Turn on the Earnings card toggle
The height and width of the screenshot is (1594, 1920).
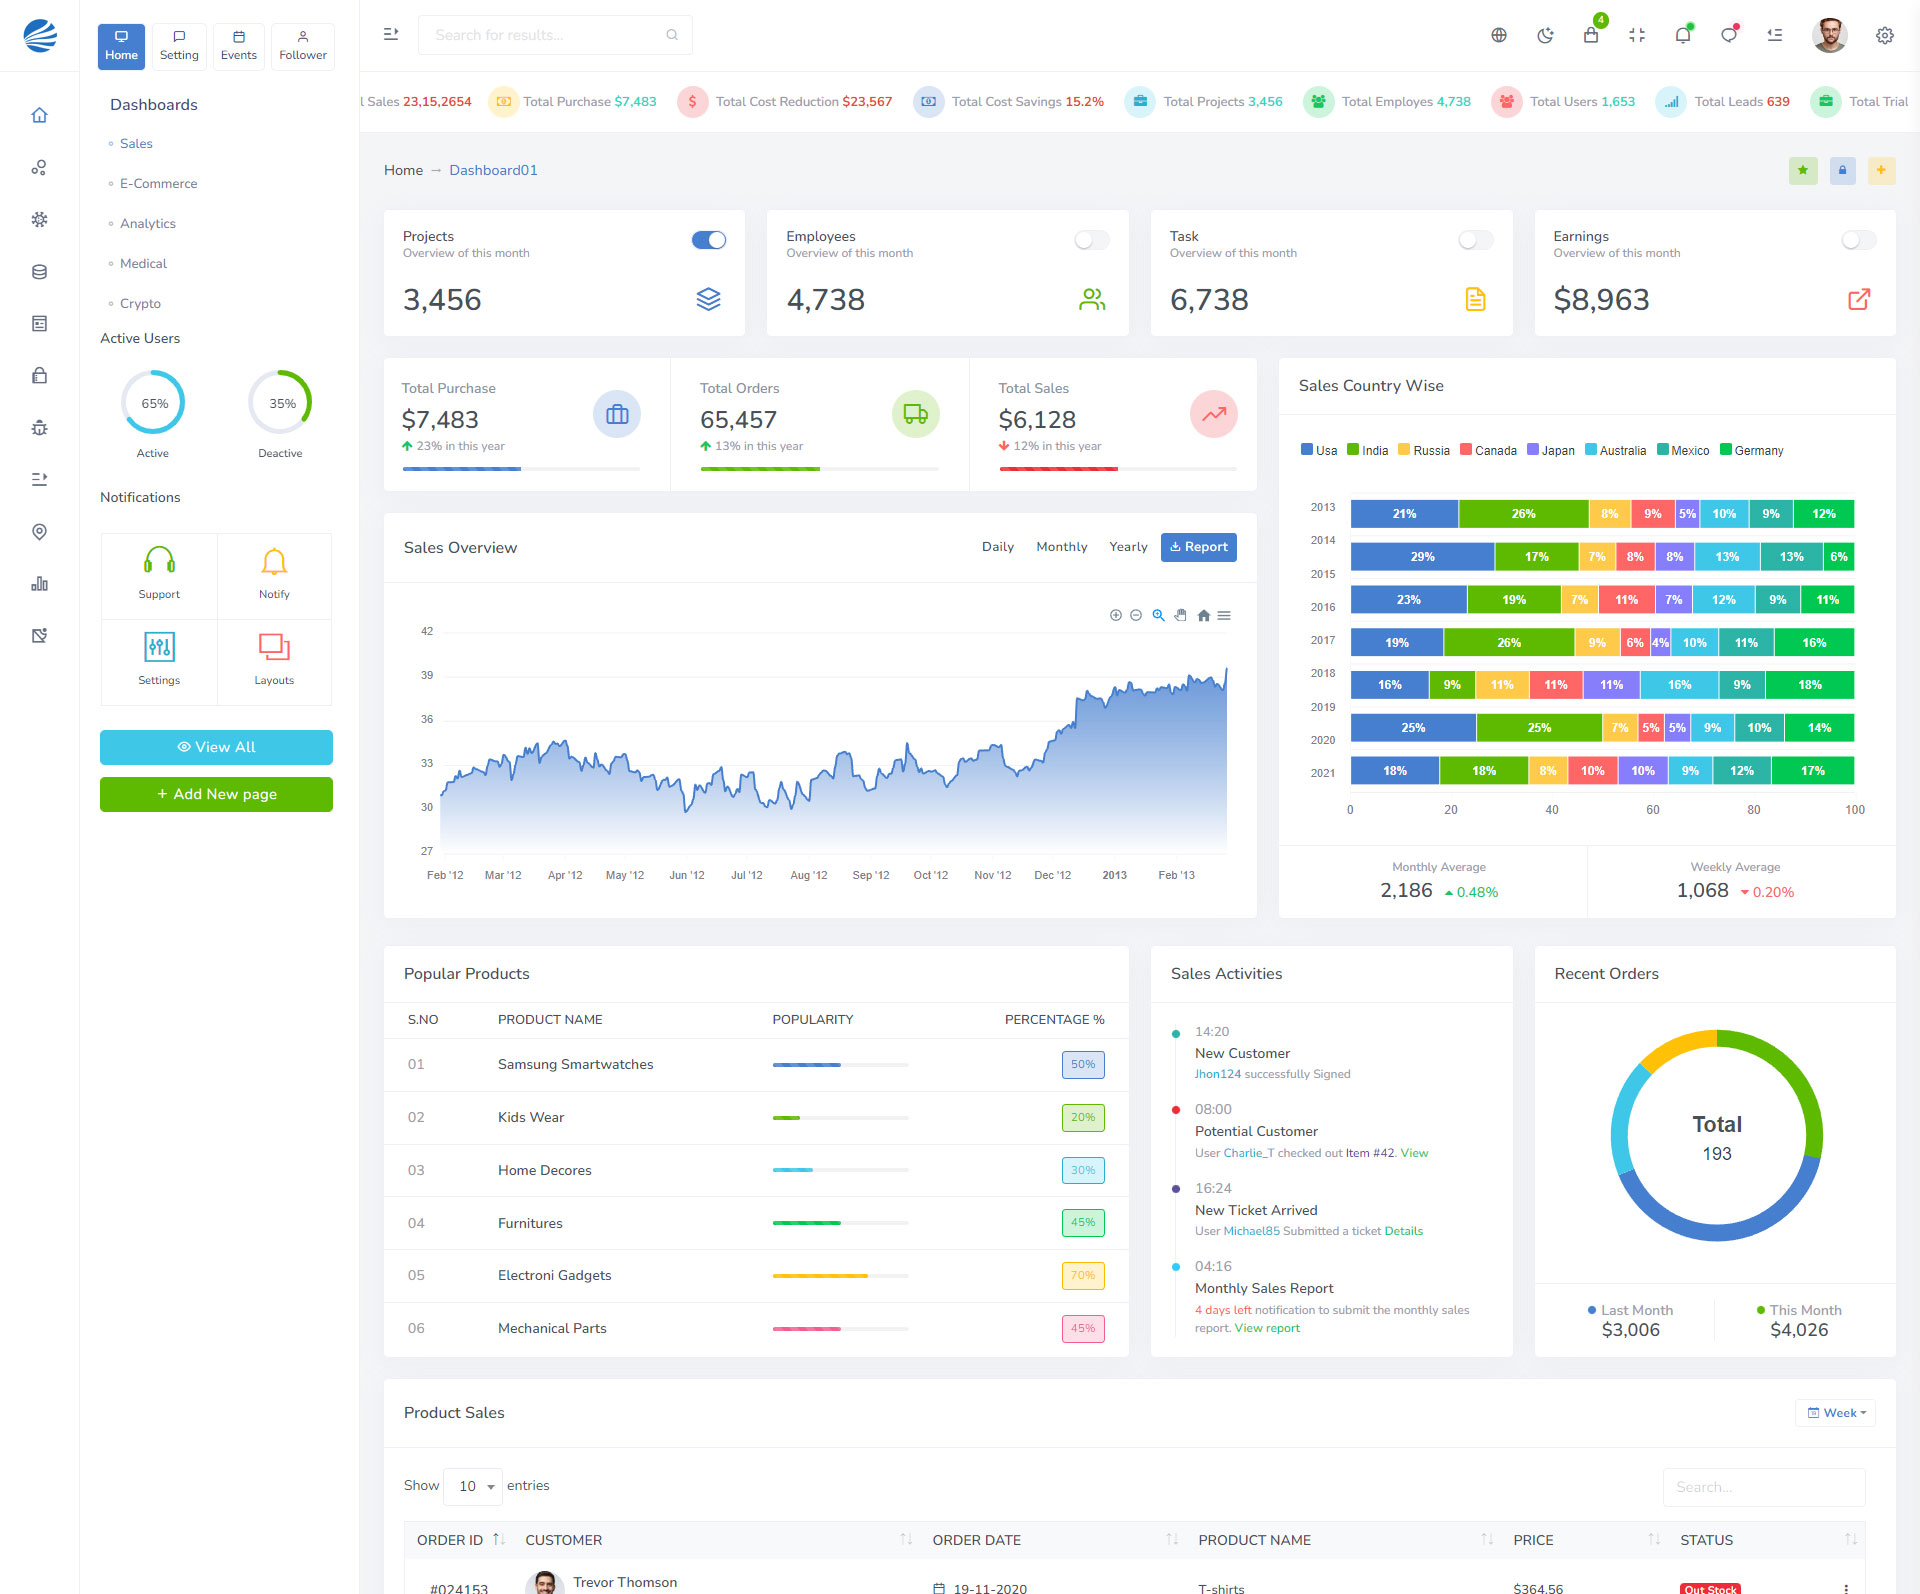[x=1858, y=240]
